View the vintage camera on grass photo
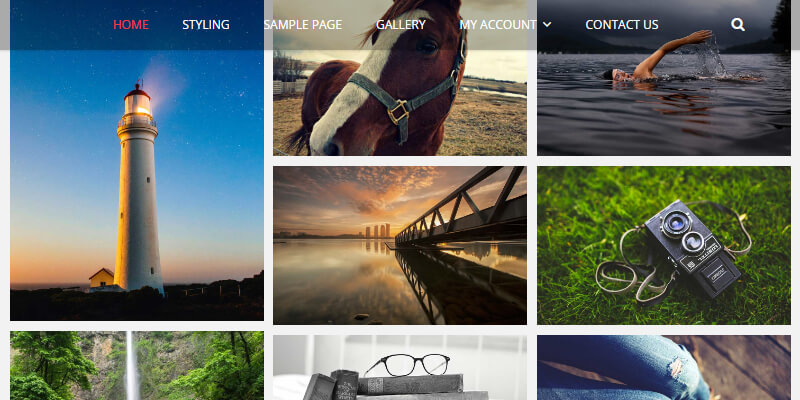Image resolution: width=800 pixels, height=400 pixels. [x=664, y=245]
